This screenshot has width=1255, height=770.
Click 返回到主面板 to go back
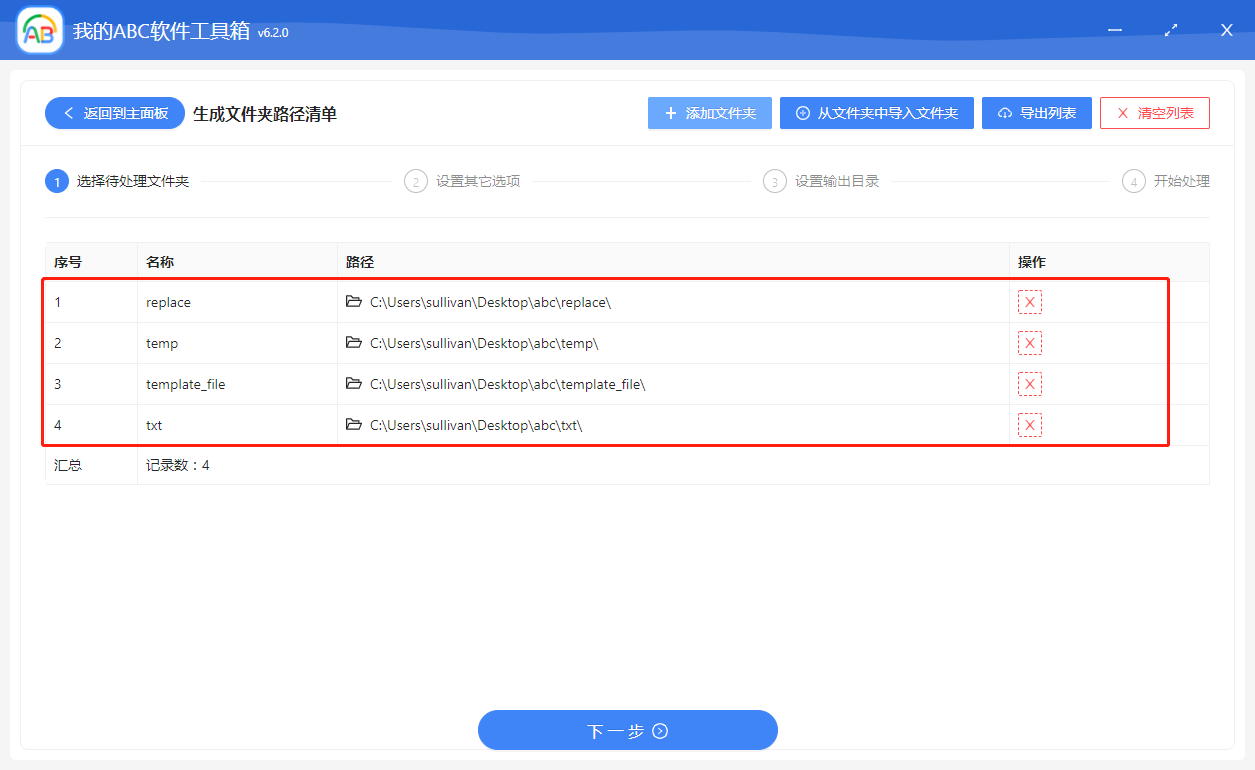[x=114, y=112]
